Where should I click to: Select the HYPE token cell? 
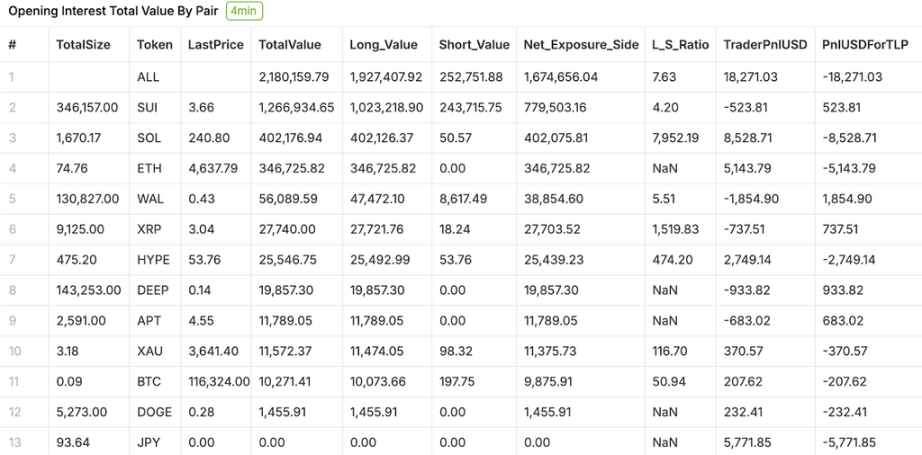pyautogui.click(x=153, y=259)
